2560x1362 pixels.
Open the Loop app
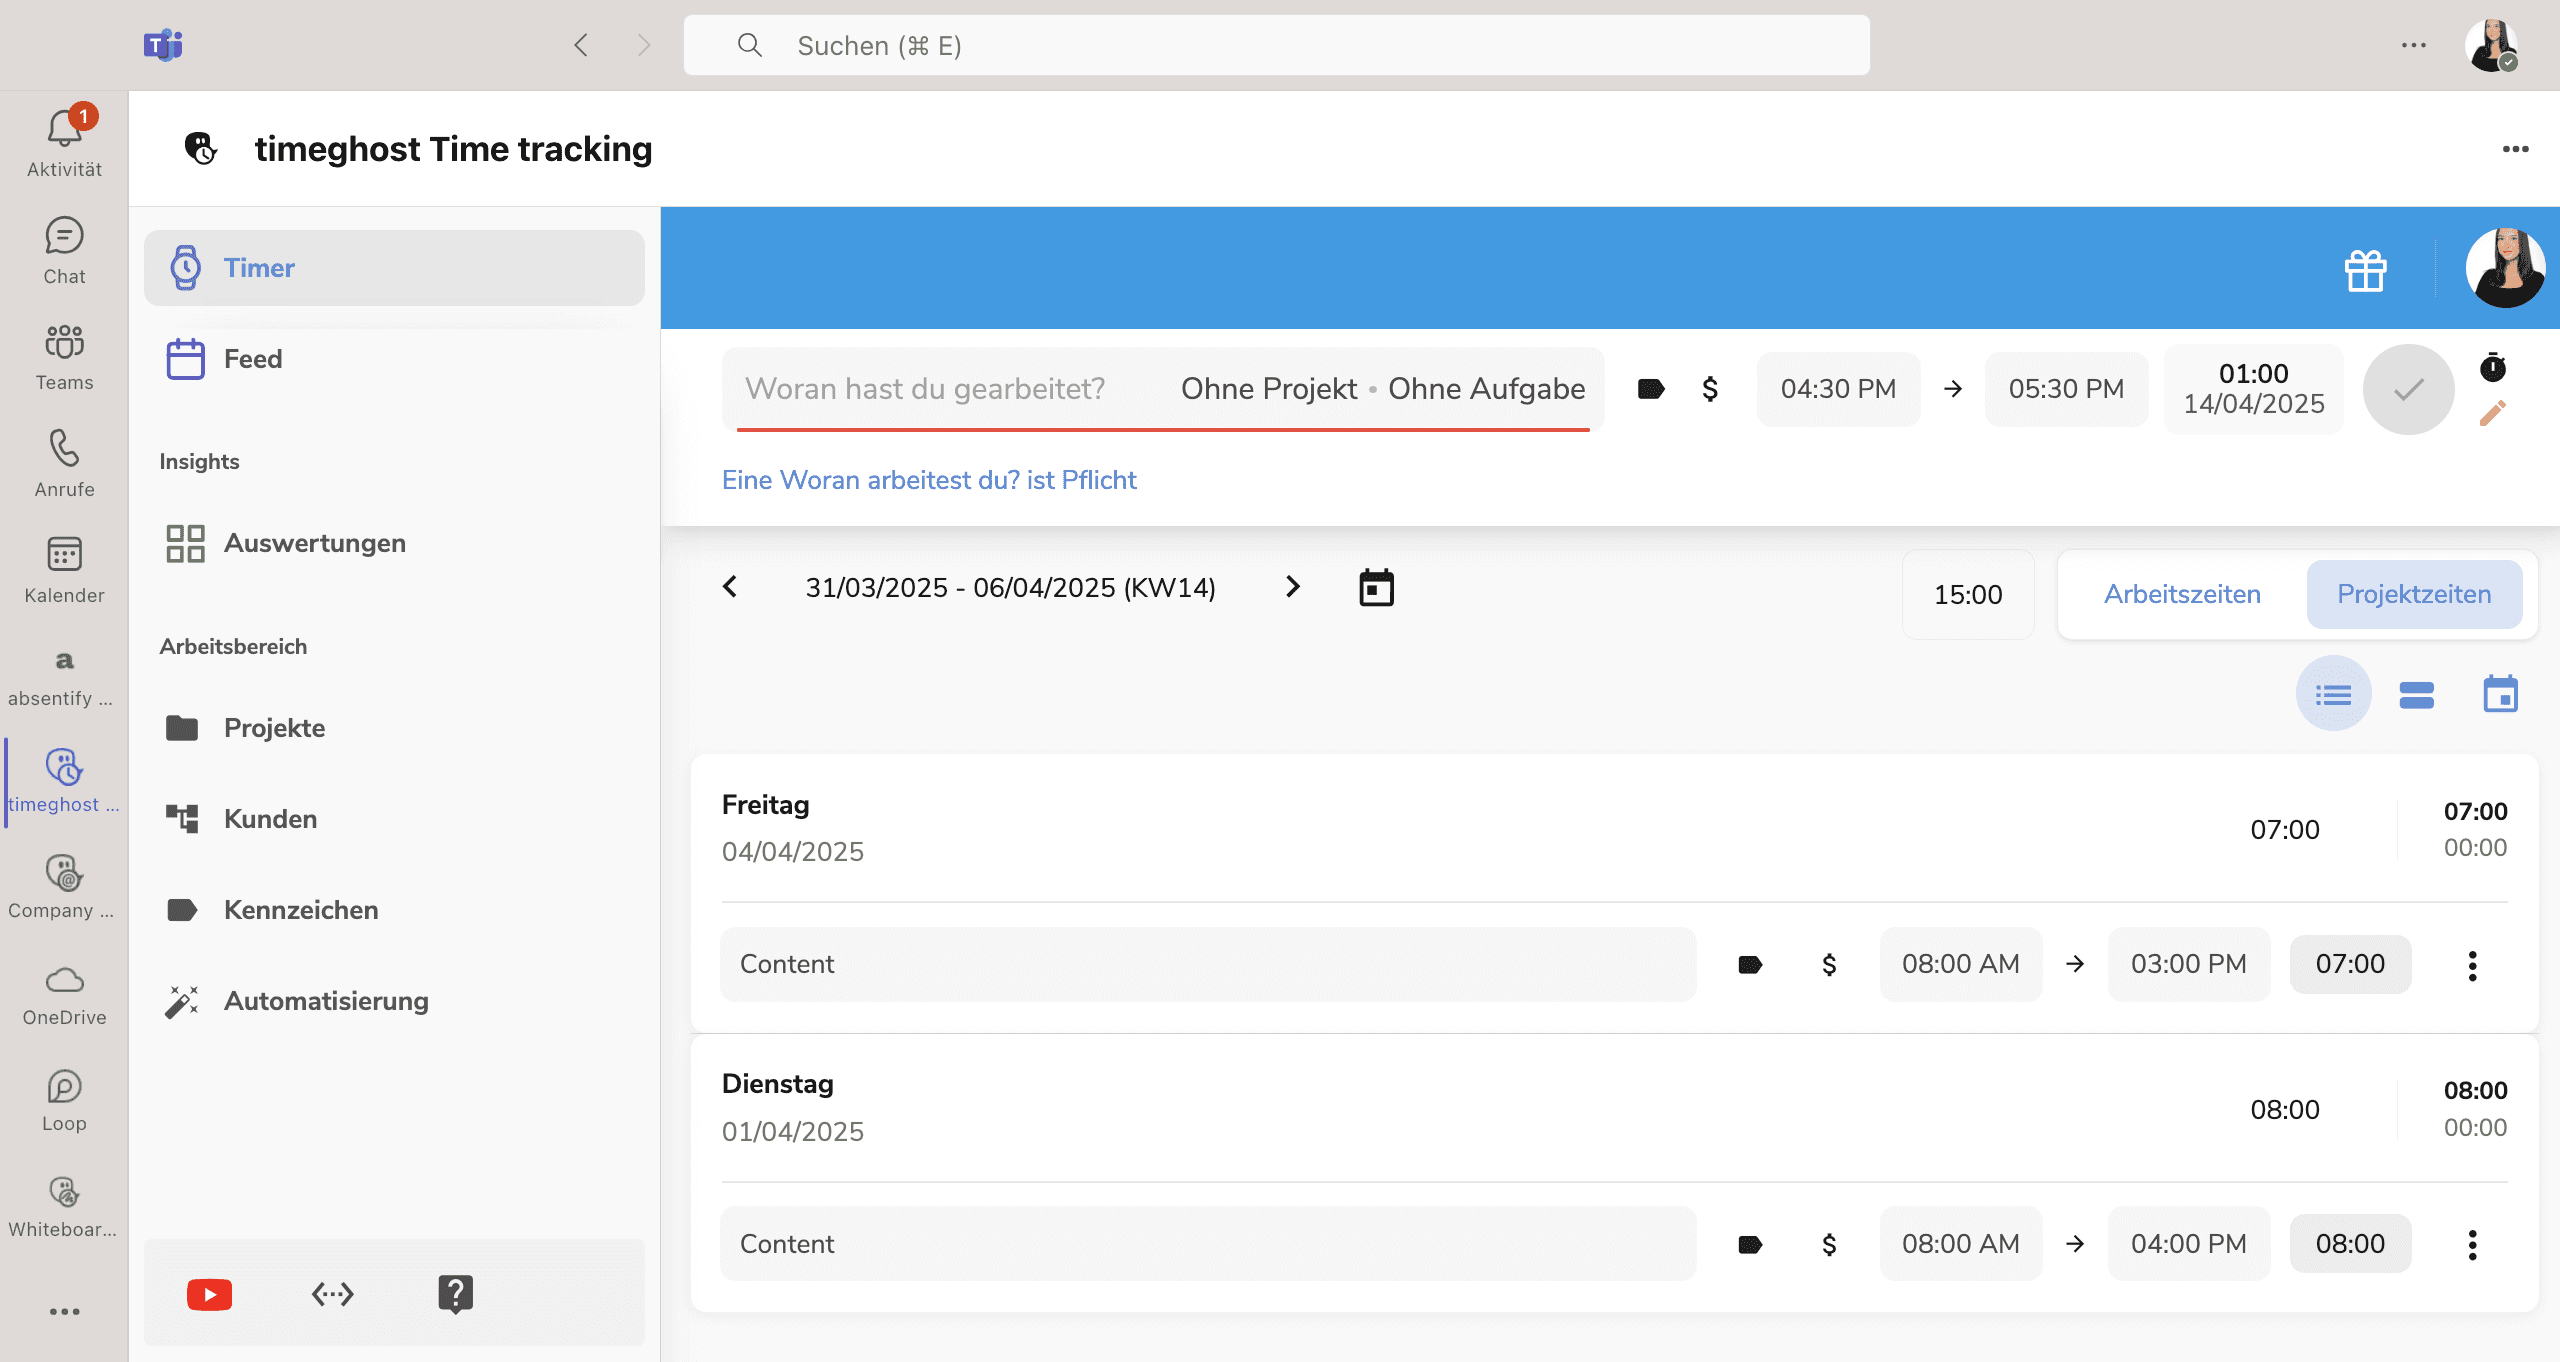[64, 1100]
